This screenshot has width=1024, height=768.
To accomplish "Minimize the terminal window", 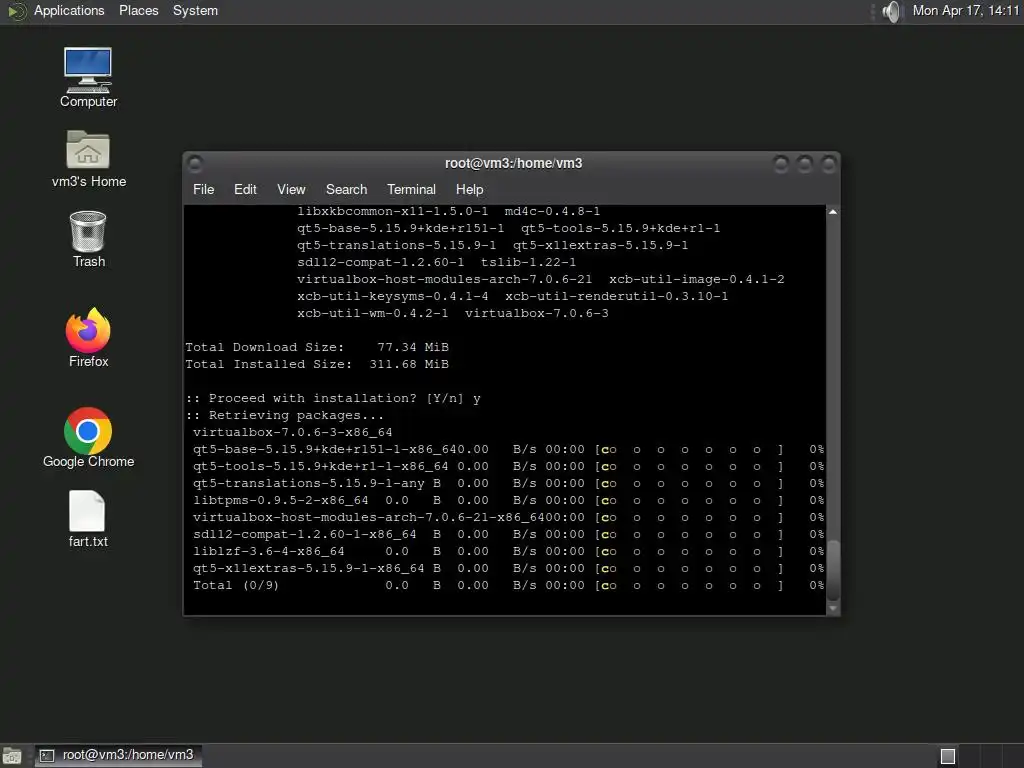I will (x=781, y=163).
